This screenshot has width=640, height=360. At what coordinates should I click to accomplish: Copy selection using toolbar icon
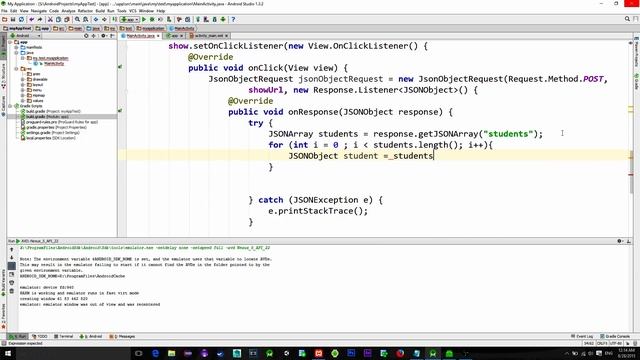[58, 19]
